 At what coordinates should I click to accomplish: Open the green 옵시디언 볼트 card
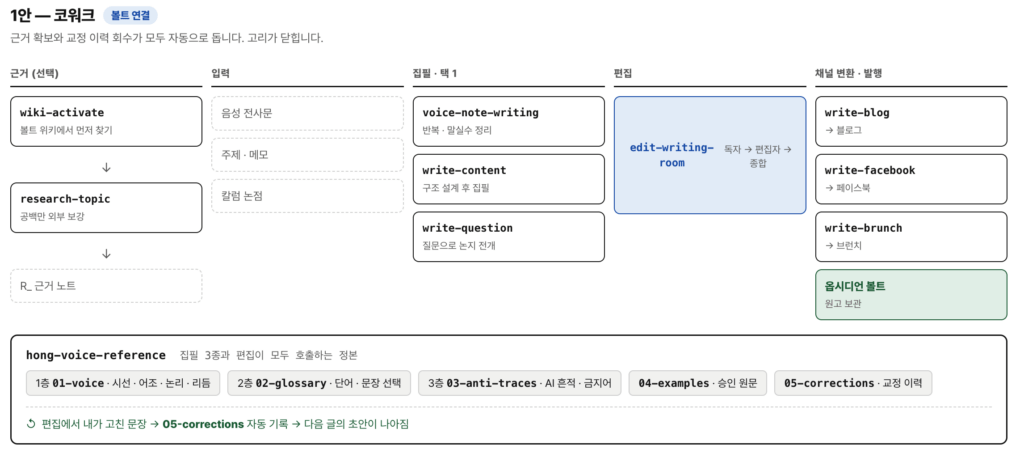tap(911, 294)
